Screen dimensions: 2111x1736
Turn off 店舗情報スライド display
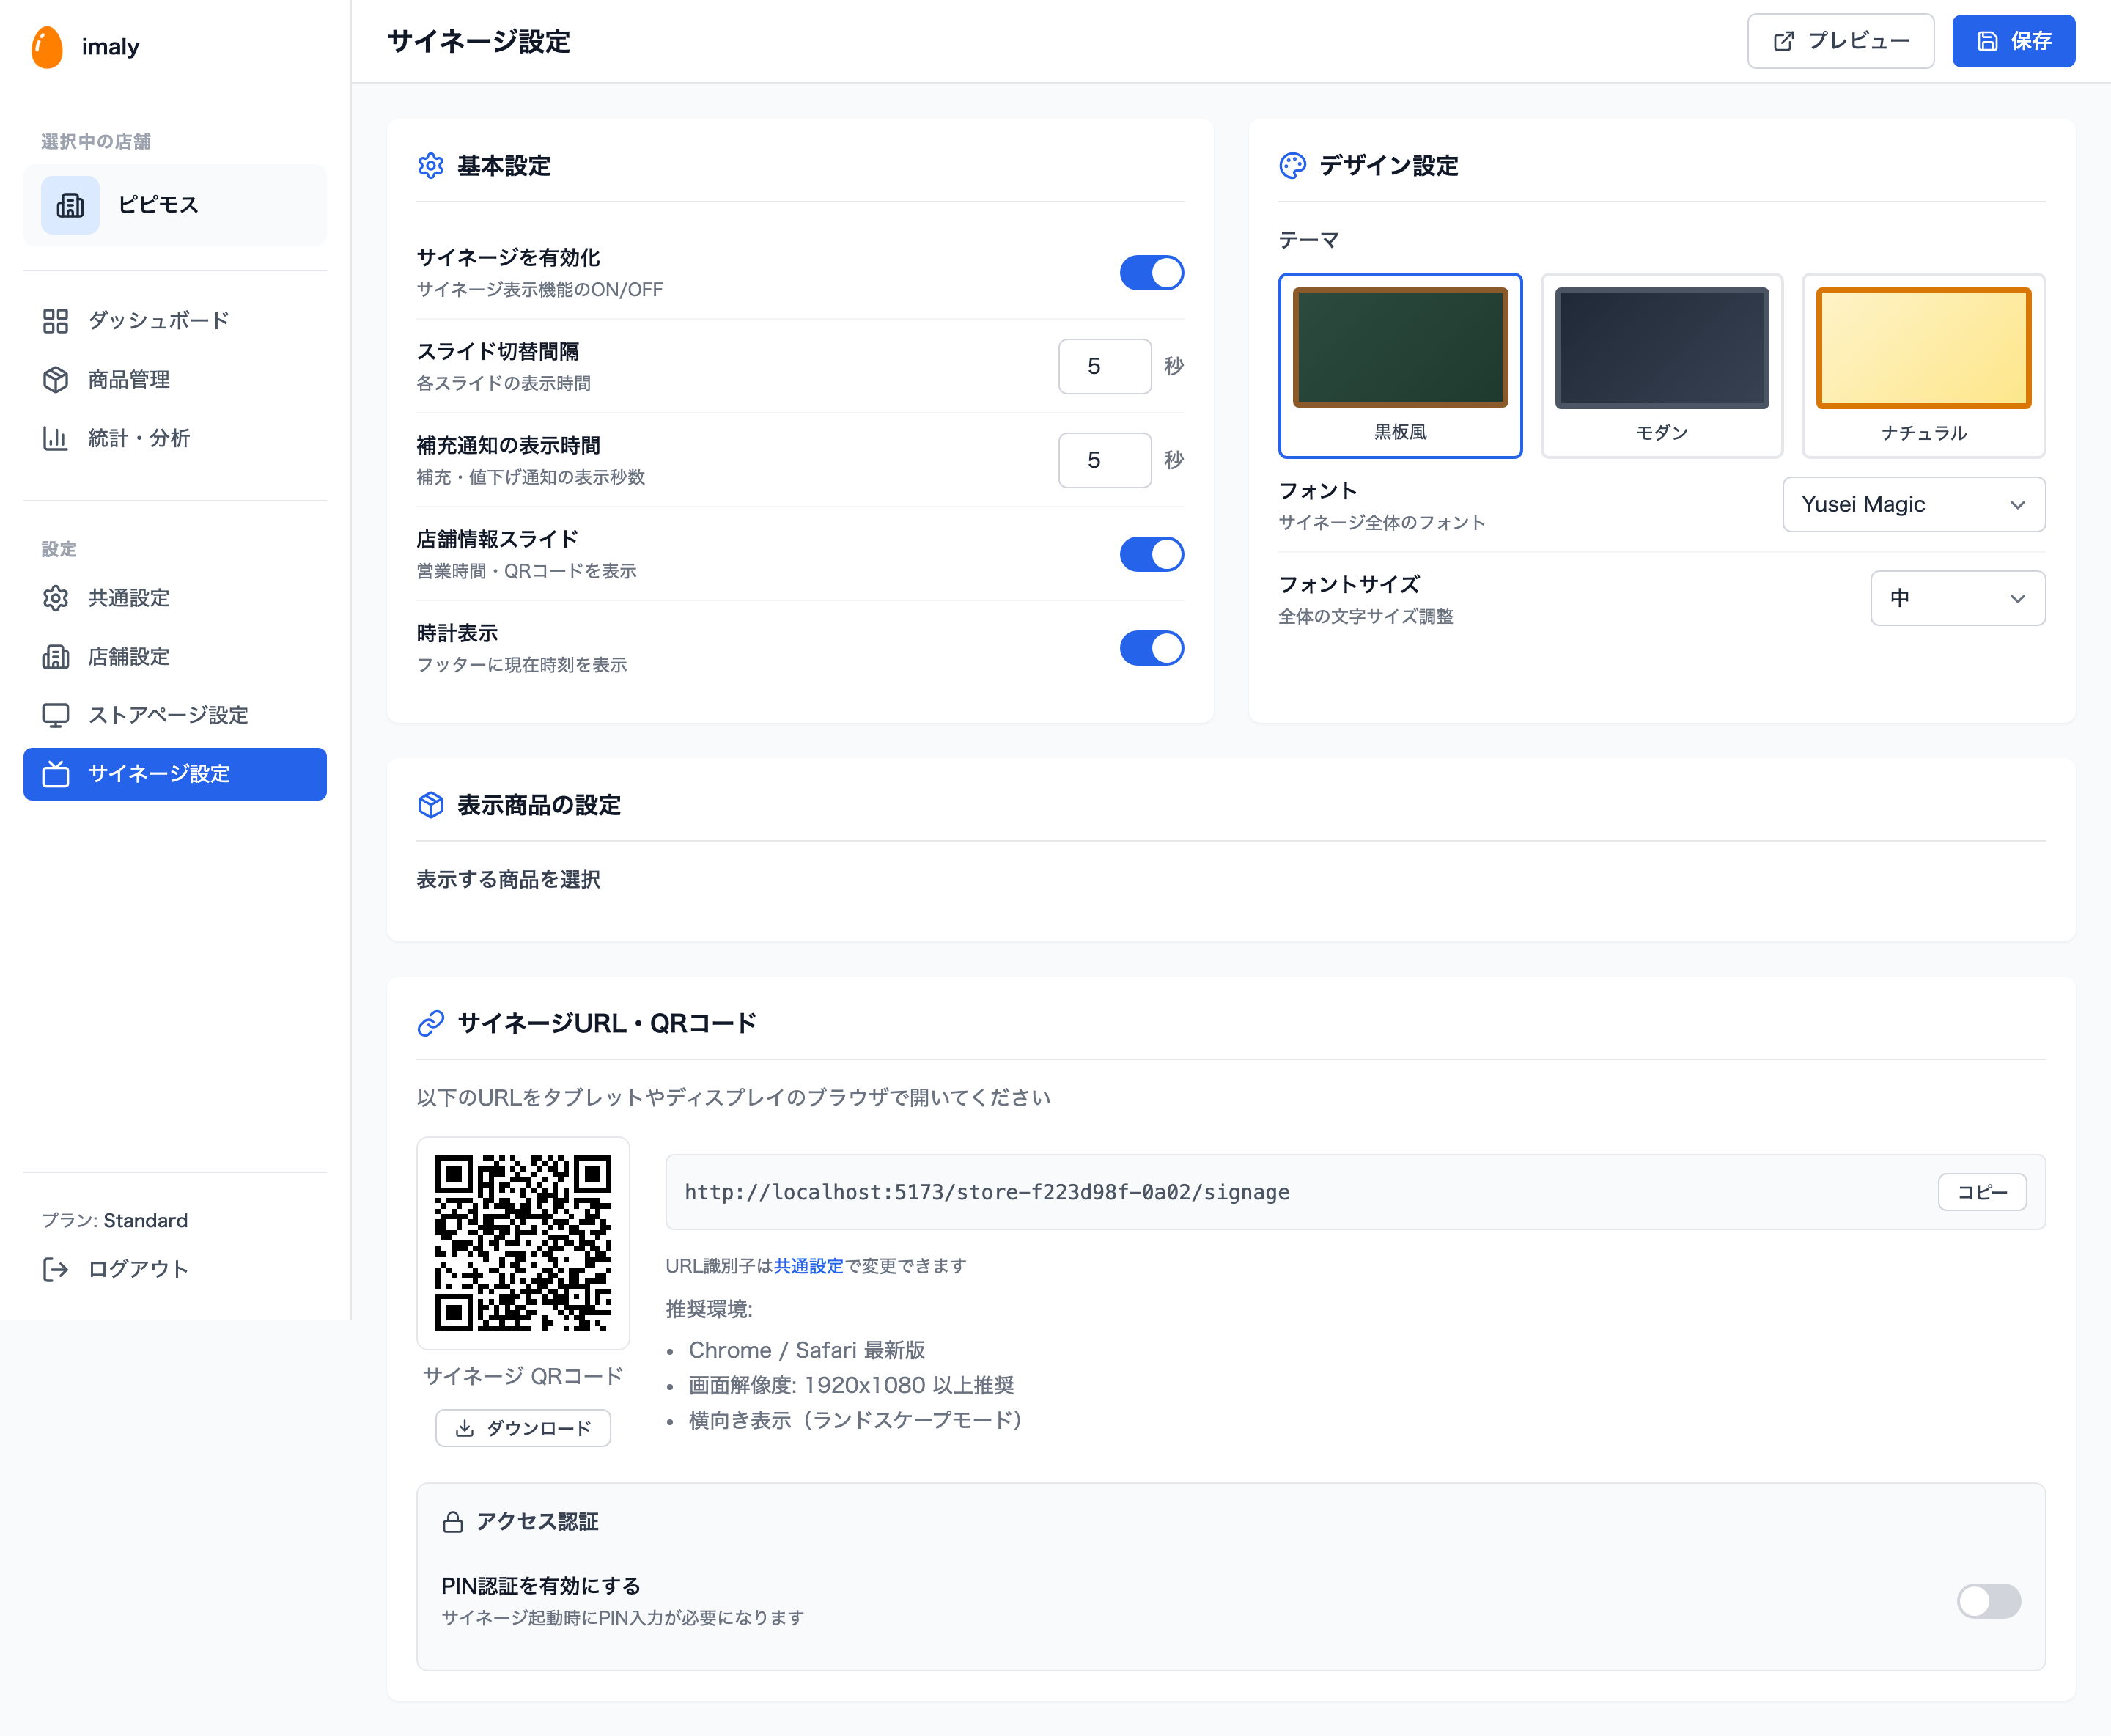pyautogui.click(x=1151, y=554)
